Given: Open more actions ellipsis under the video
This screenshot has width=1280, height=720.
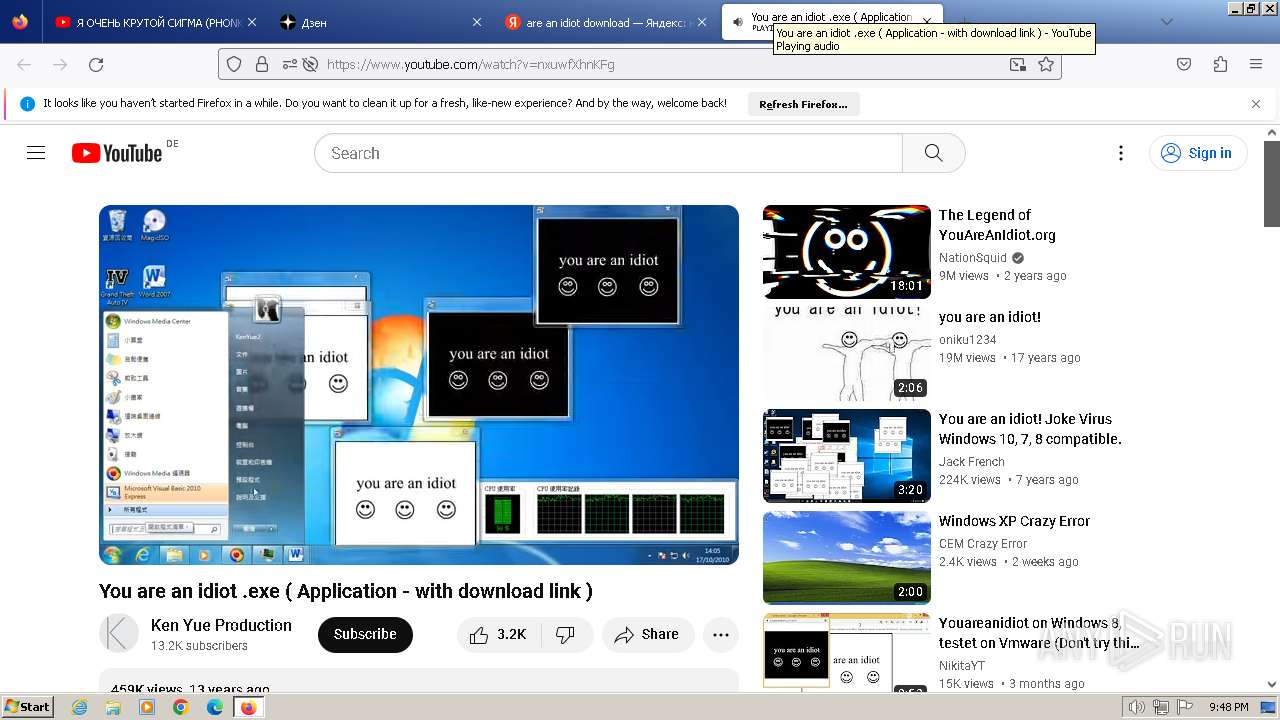Looking at the screenshot, I should pyautogui.click(x=721, y=635).
